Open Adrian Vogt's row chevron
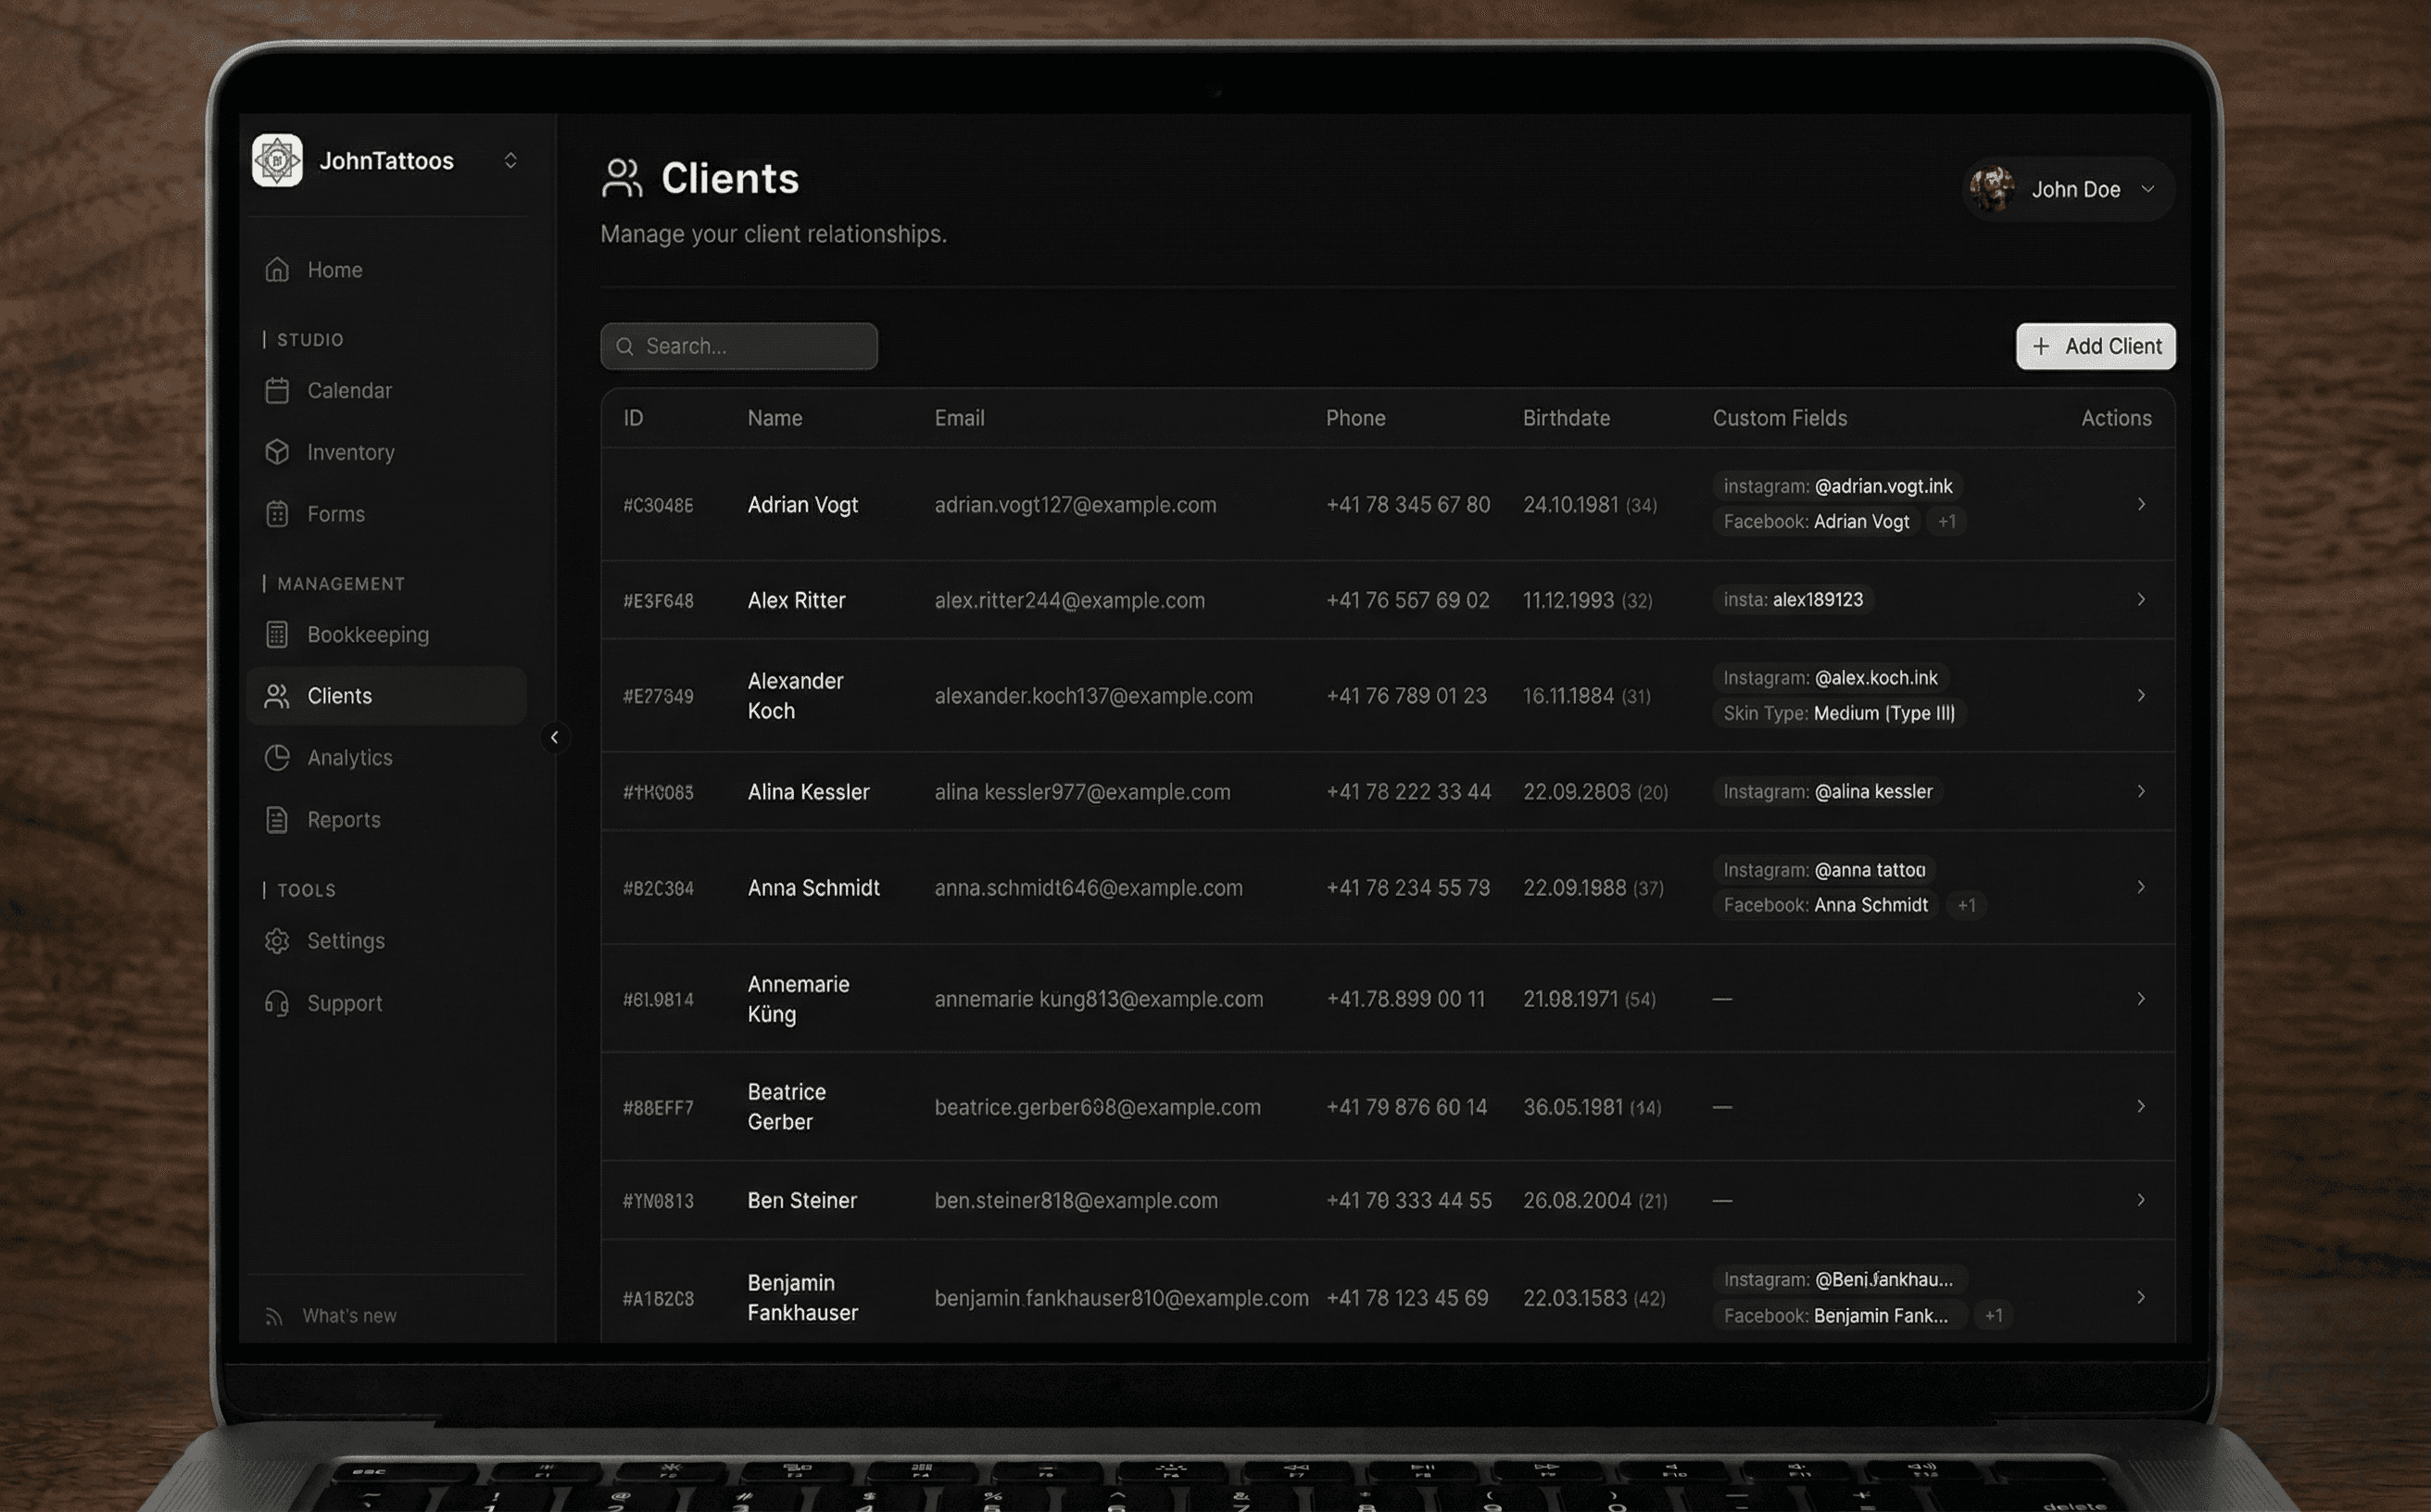This screenshot has width=2431, height=1512. pos(2140,504)
